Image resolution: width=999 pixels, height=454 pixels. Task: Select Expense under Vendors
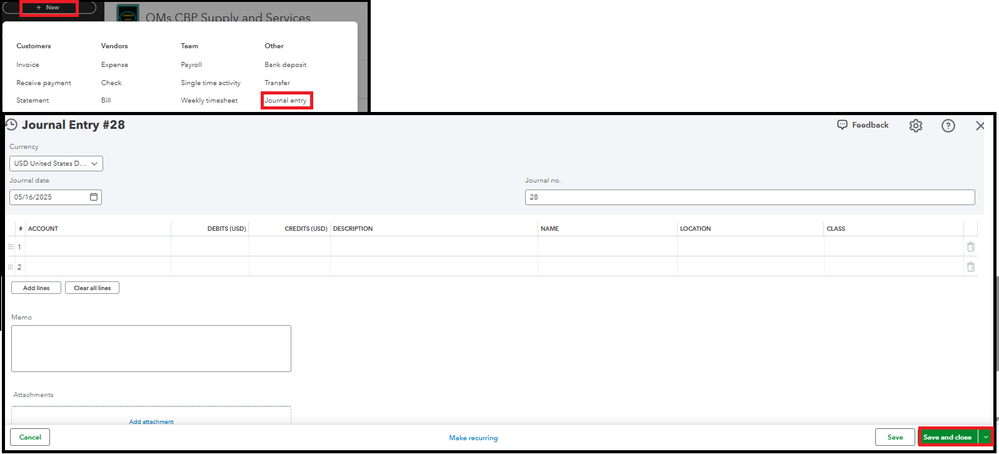115,64
